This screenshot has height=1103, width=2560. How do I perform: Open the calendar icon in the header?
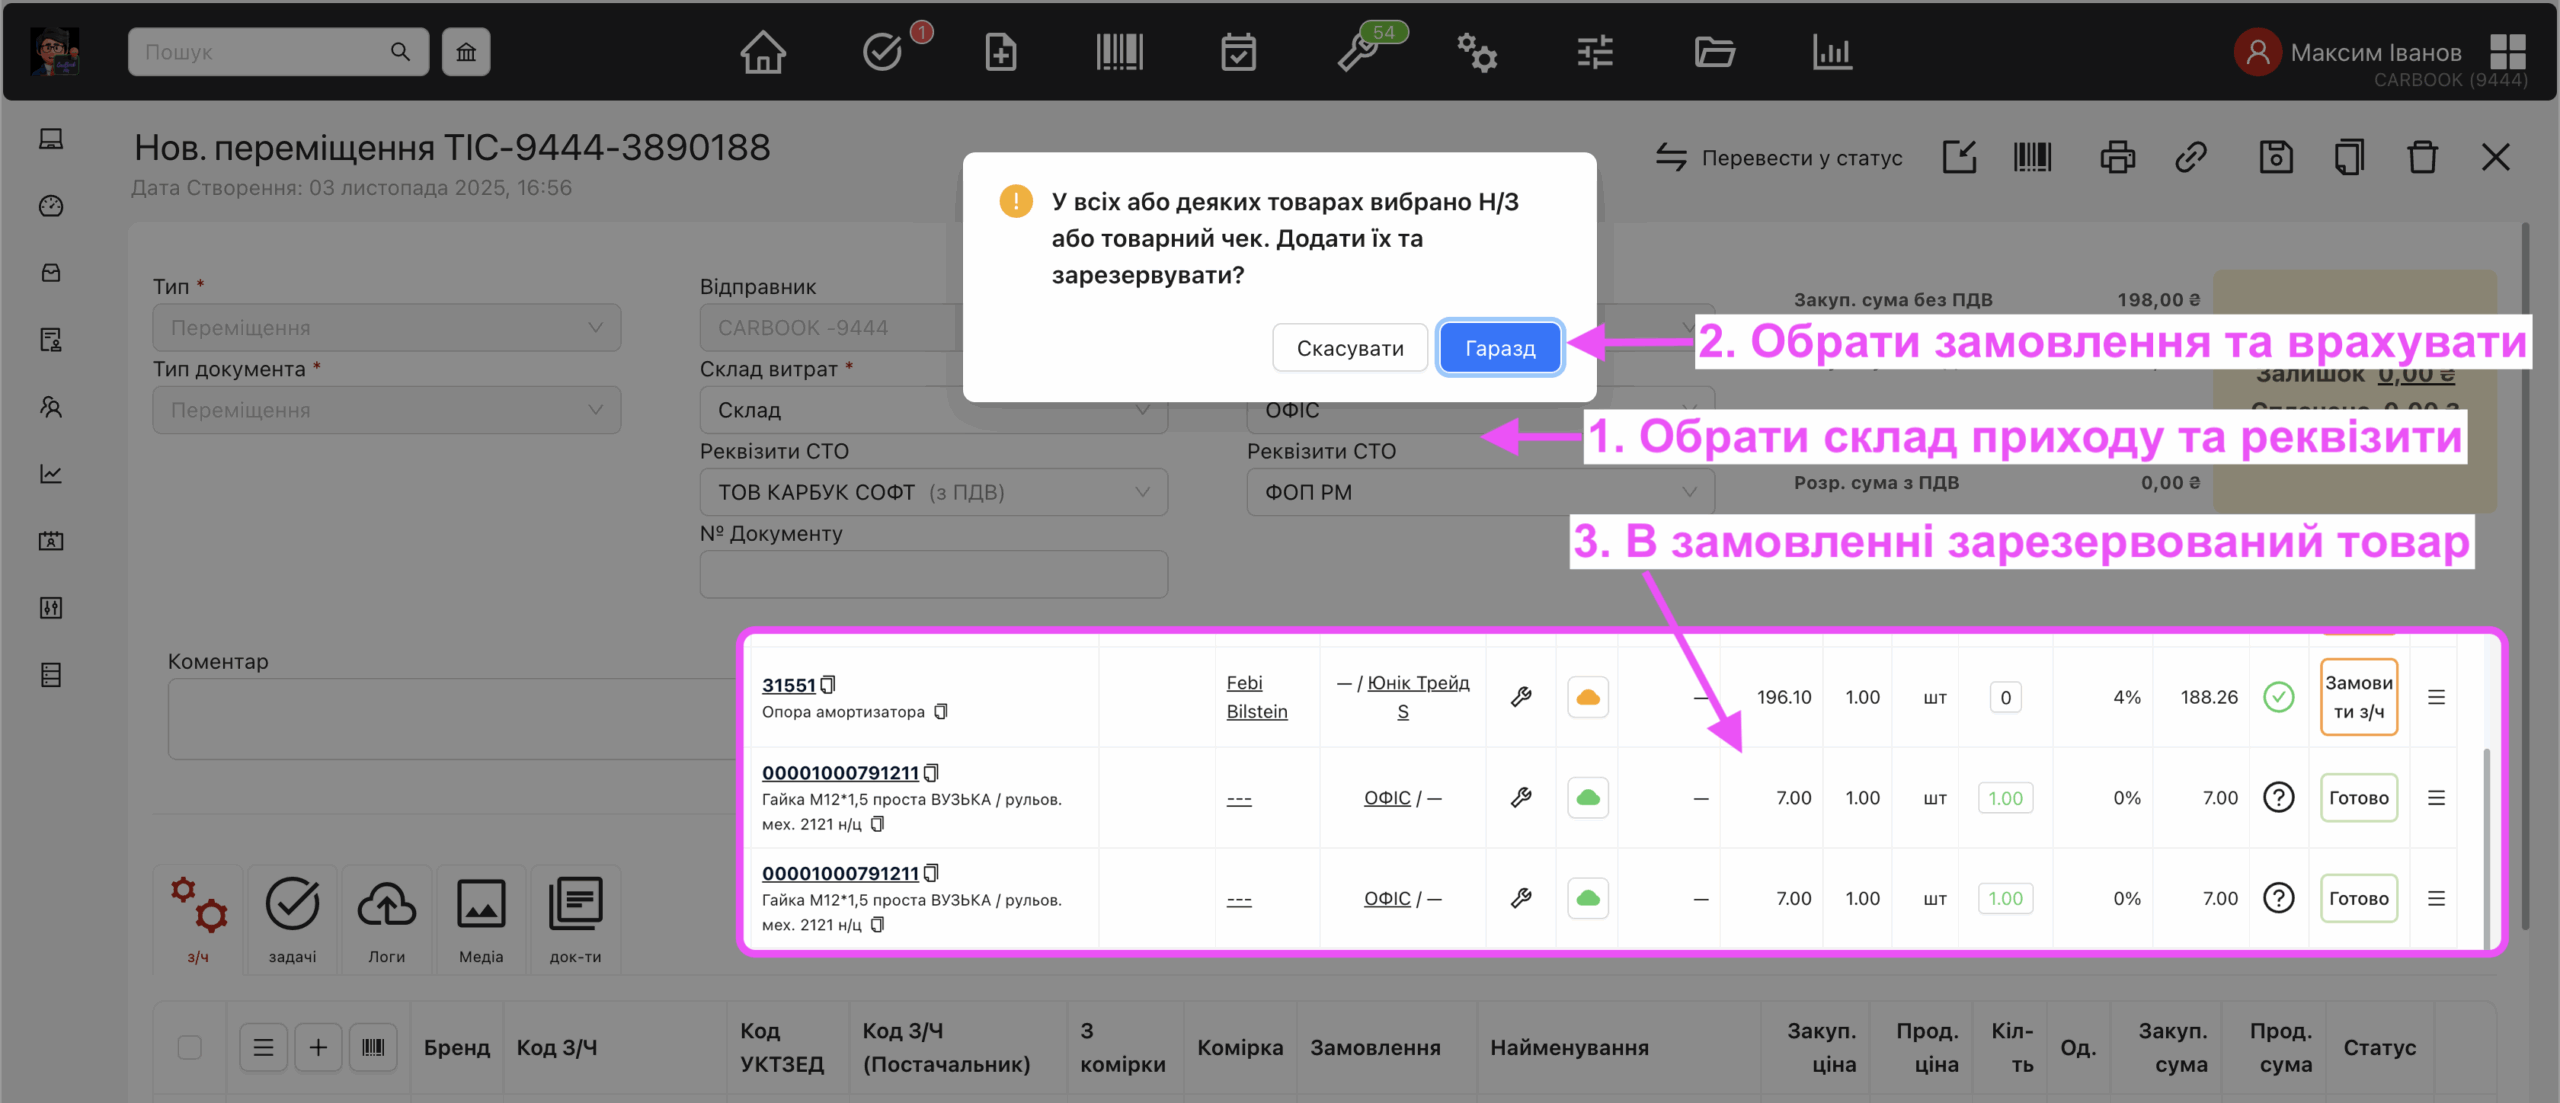click(1240, 52)
